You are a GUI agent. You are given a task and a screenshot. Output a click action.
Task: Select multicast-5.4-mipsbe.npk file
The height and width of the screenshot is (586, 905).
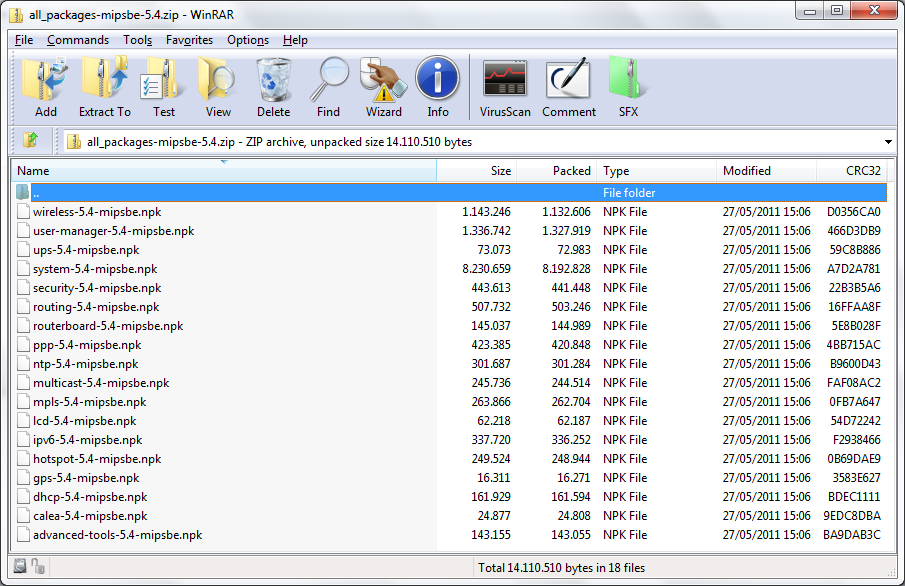click(x=101, y=383)
